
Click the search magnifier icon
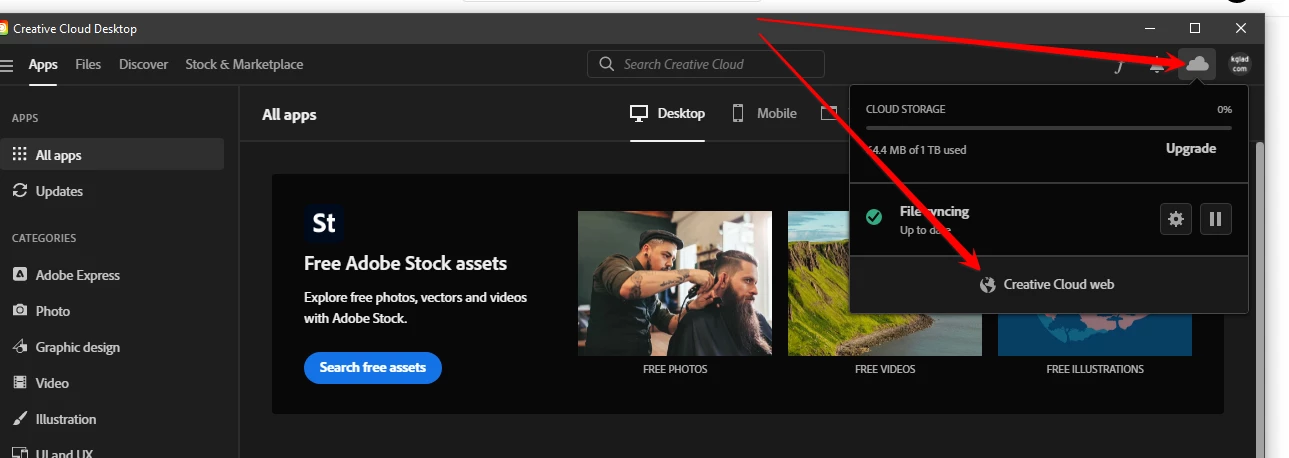pyautogui.click(x=606, y=64)
